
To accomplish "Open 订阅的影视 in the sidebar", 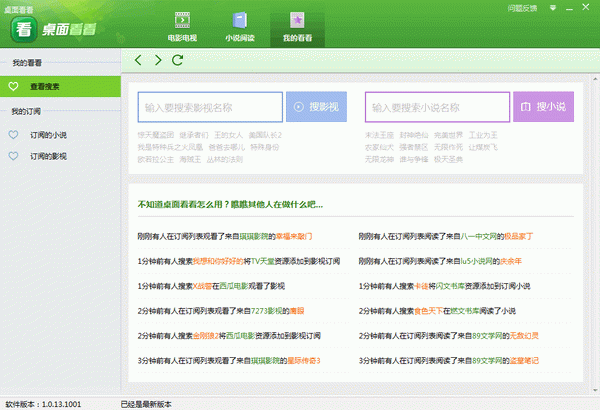I will (48, 156).
